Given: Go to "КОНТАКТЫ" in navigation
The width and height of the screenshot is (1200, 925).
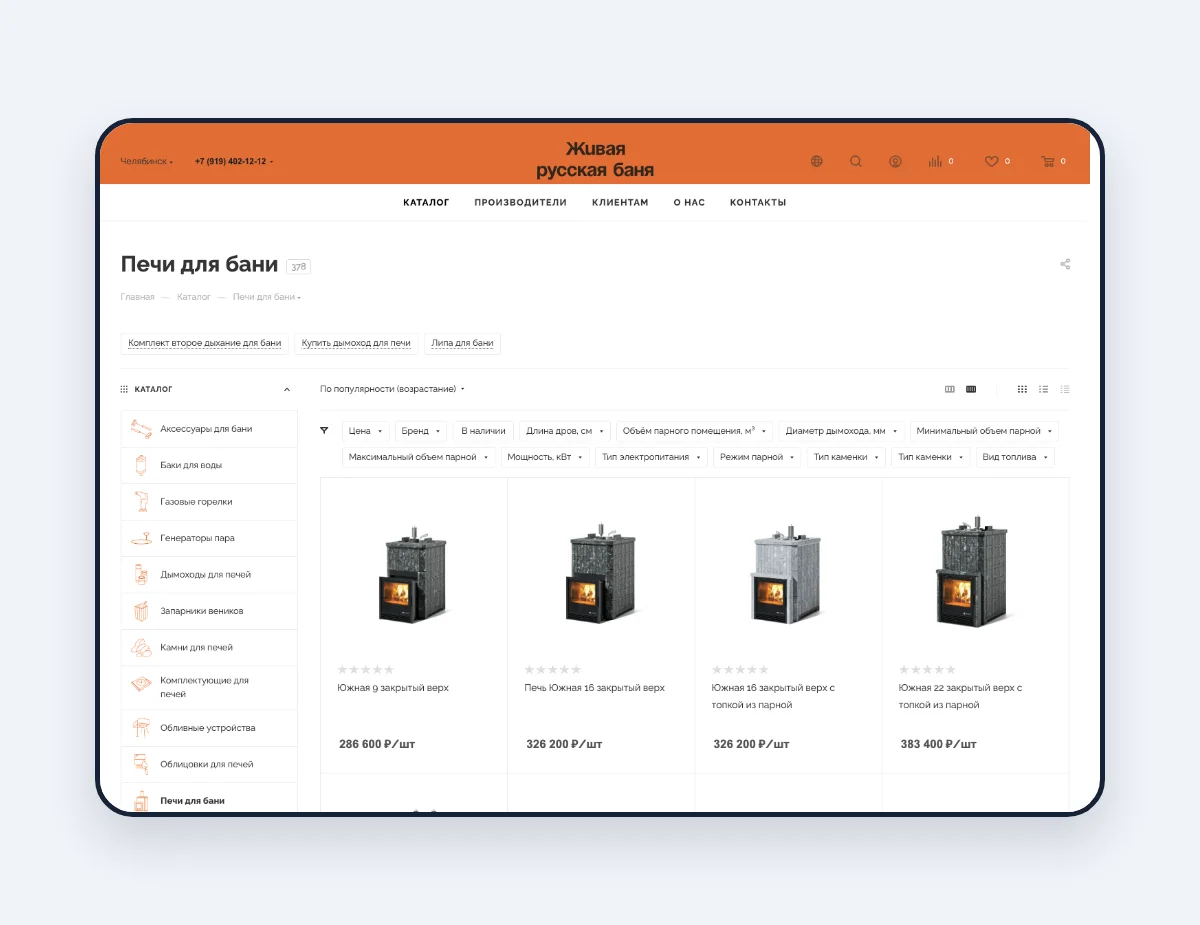Looking at the screenshot, I should pyautogui.click(x=758, y=202).
